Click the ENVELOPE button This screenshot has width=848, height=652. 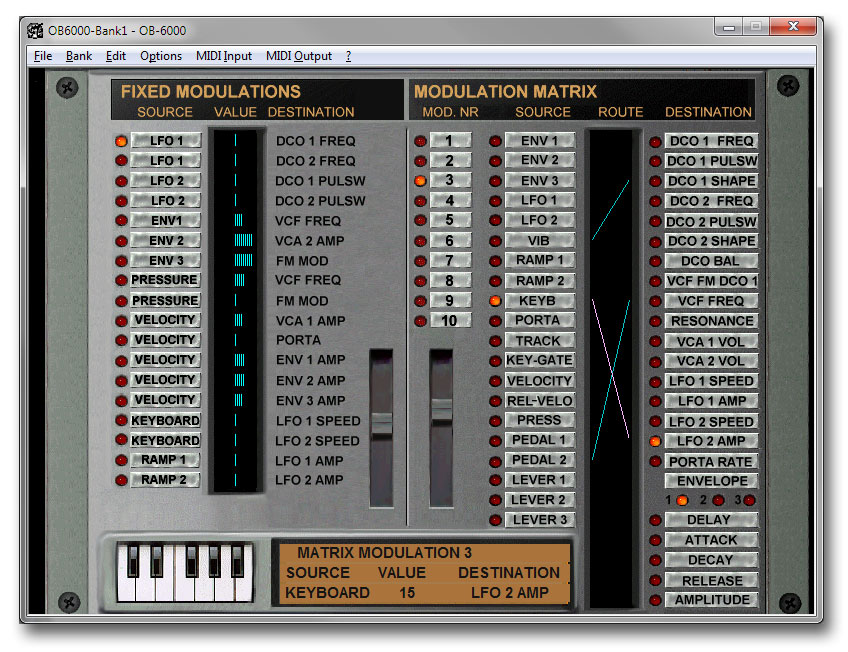pyautogui.click(x=711, y=481)
